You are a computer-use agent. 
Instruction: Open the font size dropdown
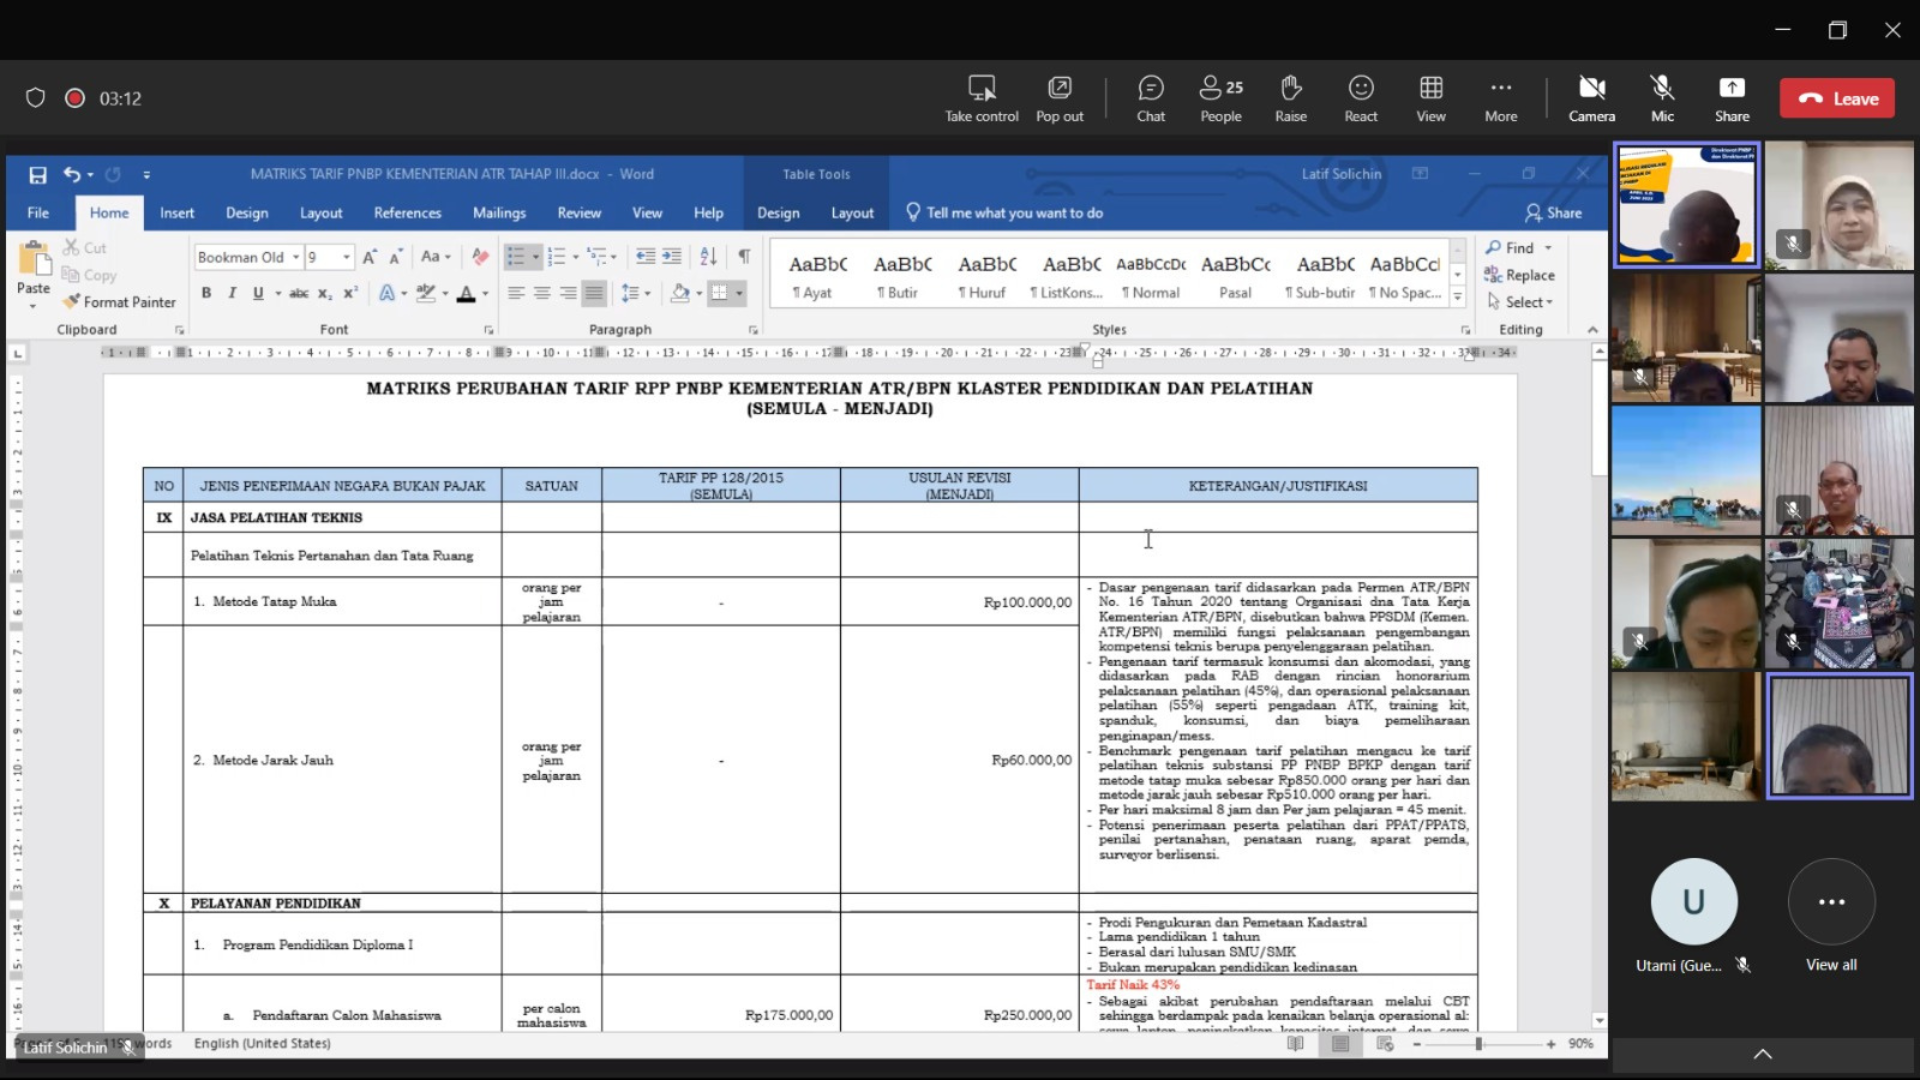[x=346, y=257]
